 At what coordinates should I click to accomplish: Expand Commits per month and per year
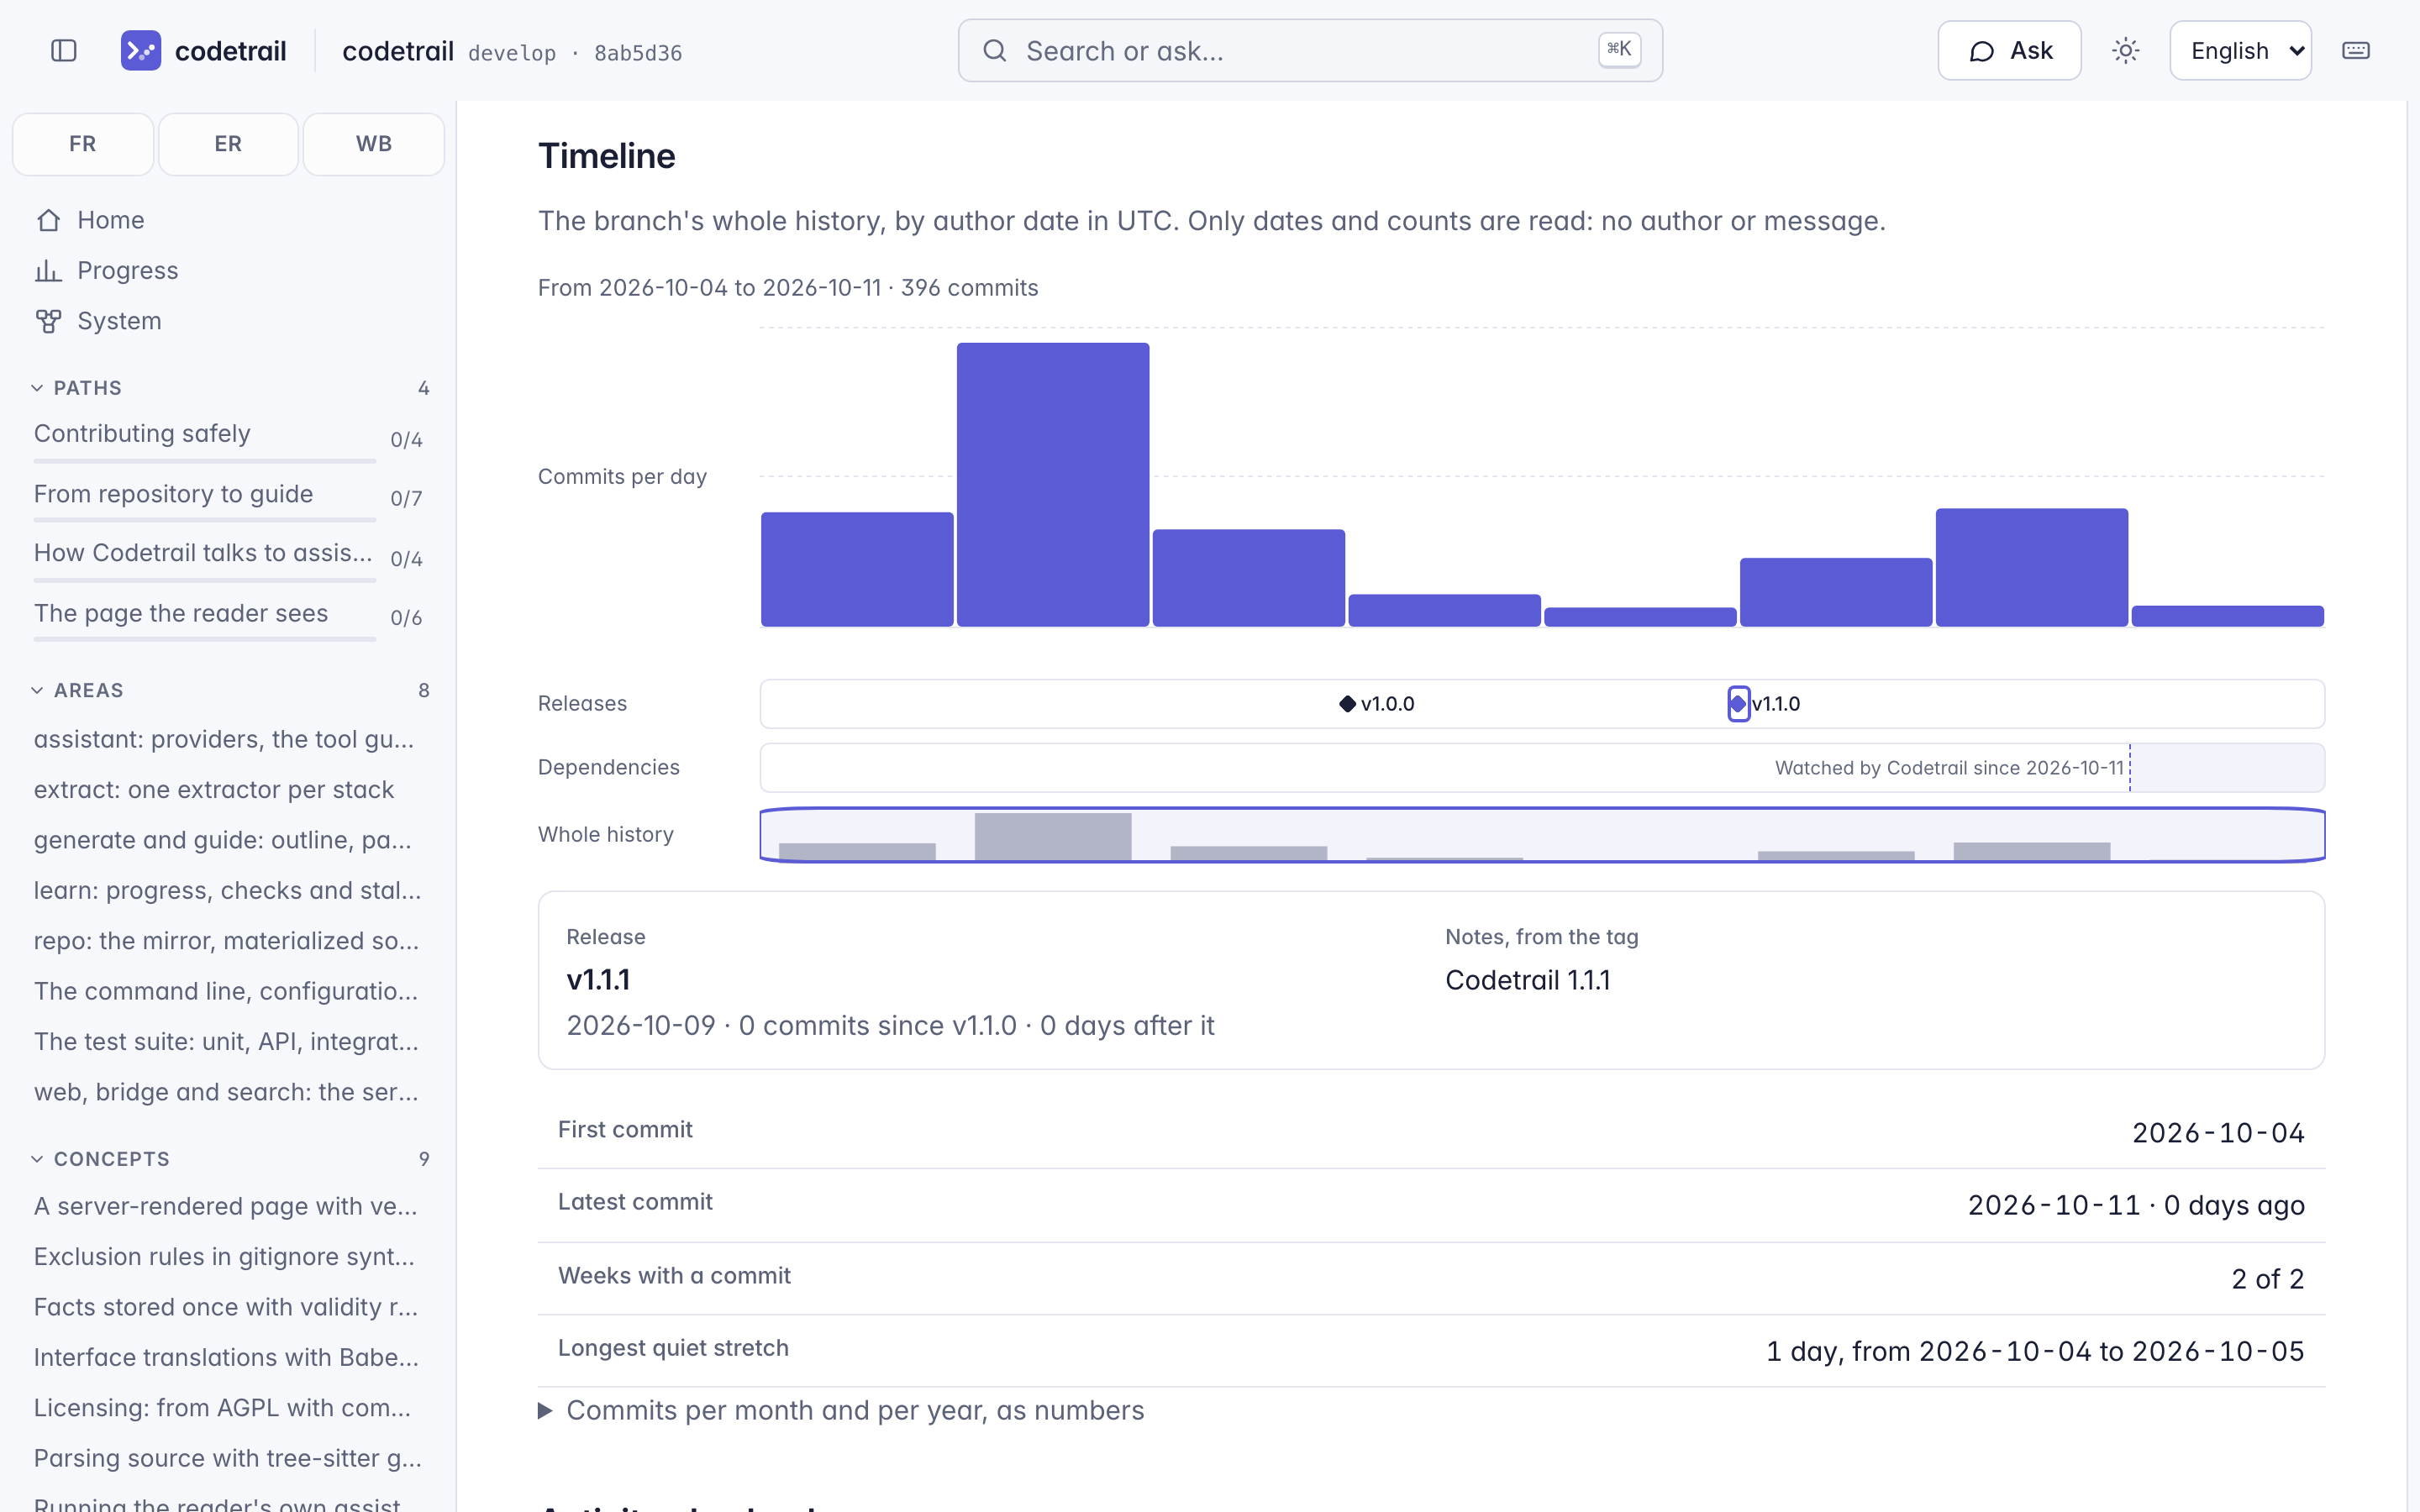point(841,1411)
